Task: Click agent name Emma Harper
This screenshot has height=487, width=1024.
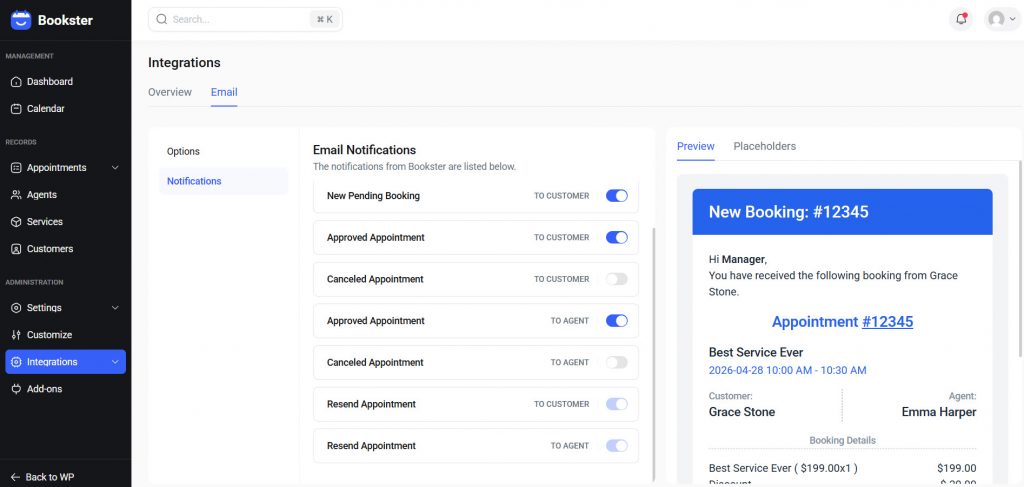Action: coord(939,412)
